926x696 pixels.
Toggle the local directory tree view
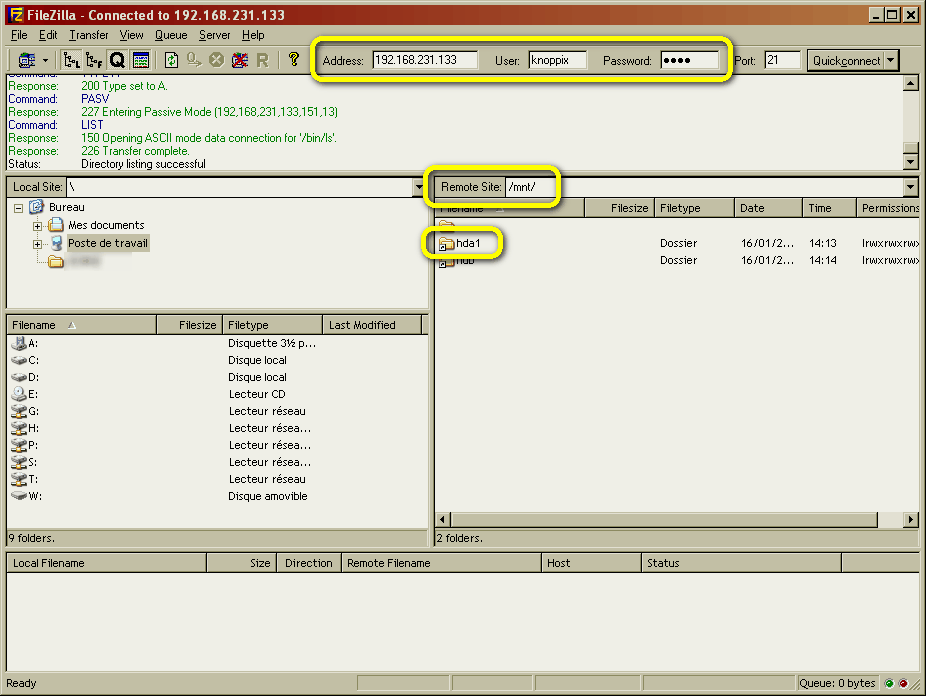pyautogui.click(x=71, y=60)
